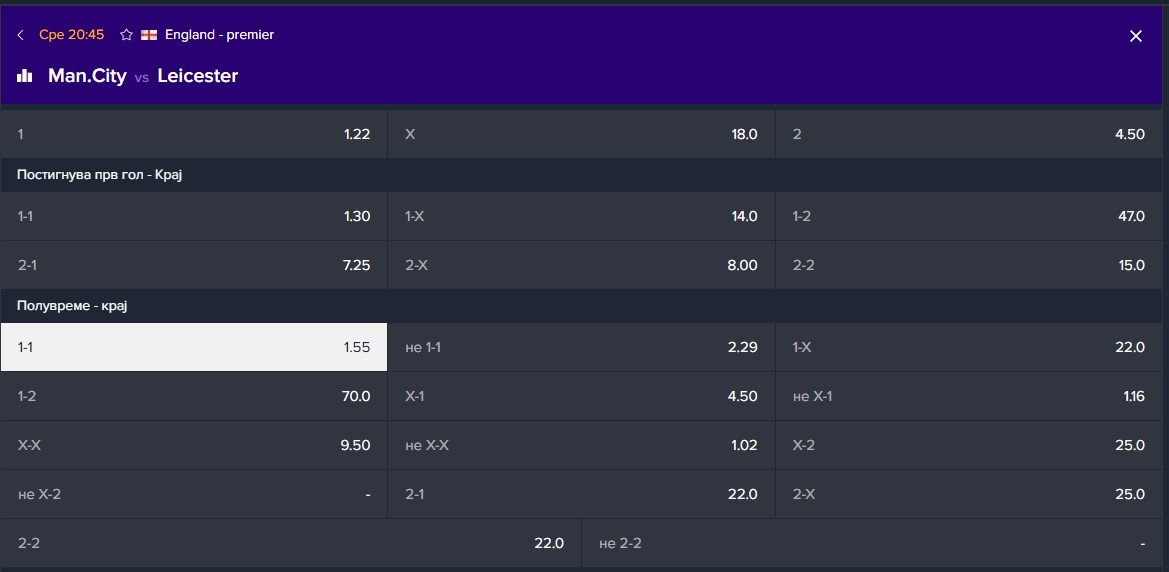Click the England flag icon
1169x572 pixels.
click(x=149, y=35)
